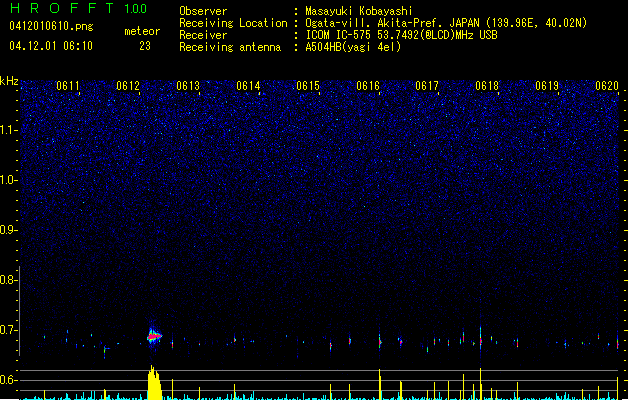Viewport: 629px width, 400px height.
Task: Select the Ogata-vill. Akita-Pref. JAPAN location text
Action: pos(446,23)
